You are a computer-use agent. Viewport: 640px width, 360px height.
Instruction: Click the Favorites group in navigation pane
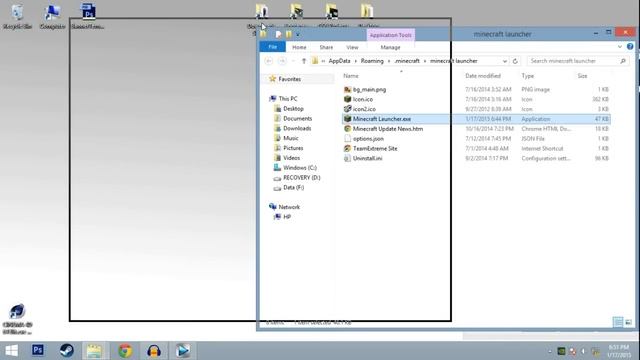pyautogui.click(x=289, y=79)
